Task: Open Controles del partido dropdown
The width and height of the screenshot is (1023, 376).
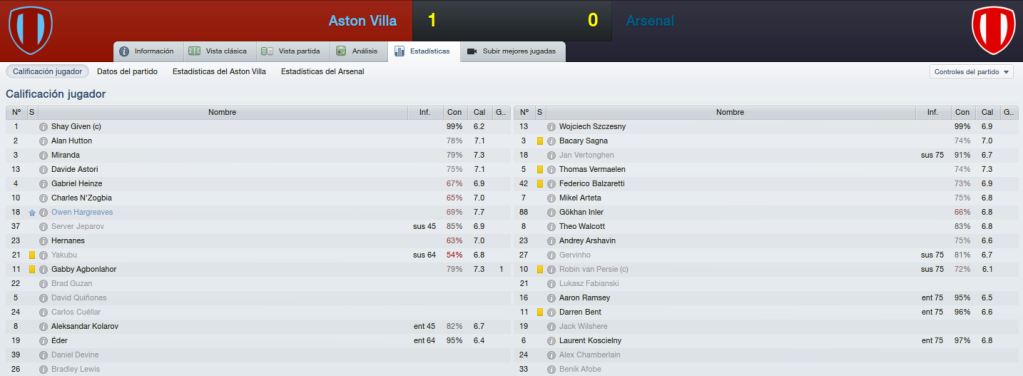Action: pyautogui.click(x=971, y=72)
